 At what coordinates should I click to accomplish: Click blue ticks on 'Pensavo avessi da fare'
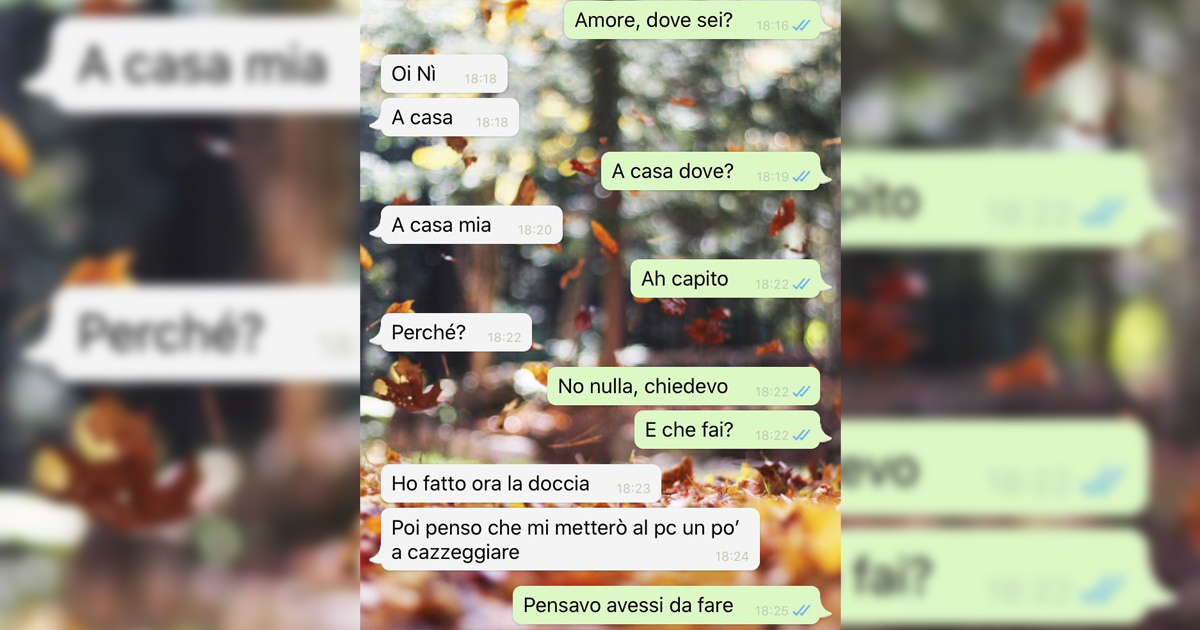point(802,610)
